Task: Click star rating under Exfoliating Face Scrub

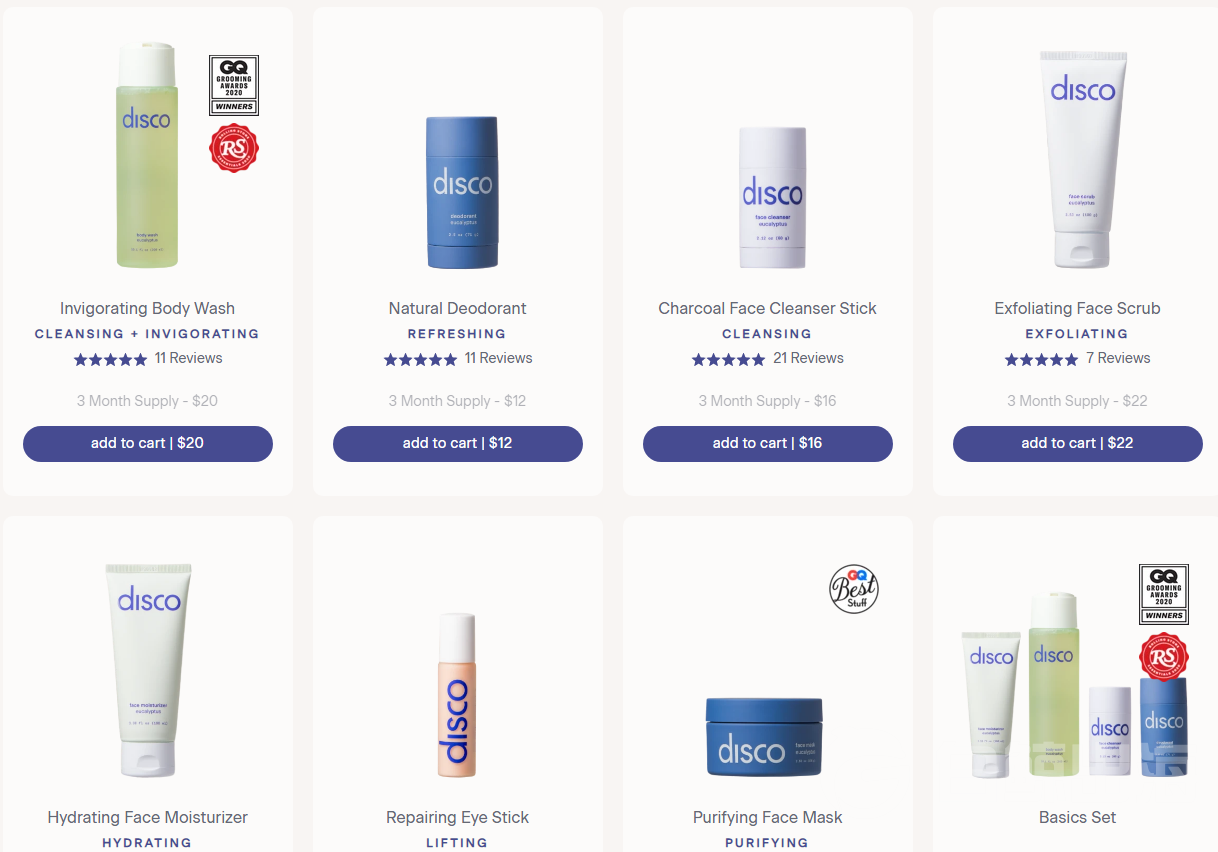Action: click(x=1041, y=359)
